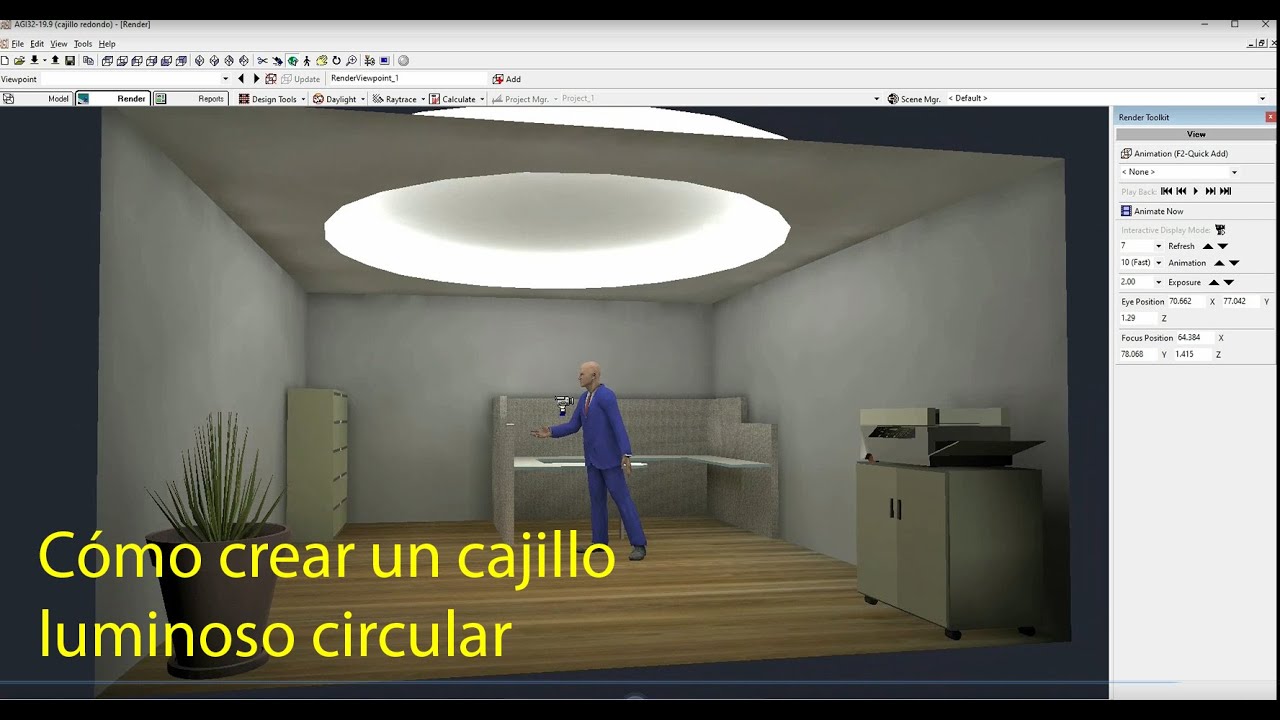Viewport: 1280px width, 720px height.
Task: Click the gray sphere icon in toolbar
Action: (x=403, y=61)
